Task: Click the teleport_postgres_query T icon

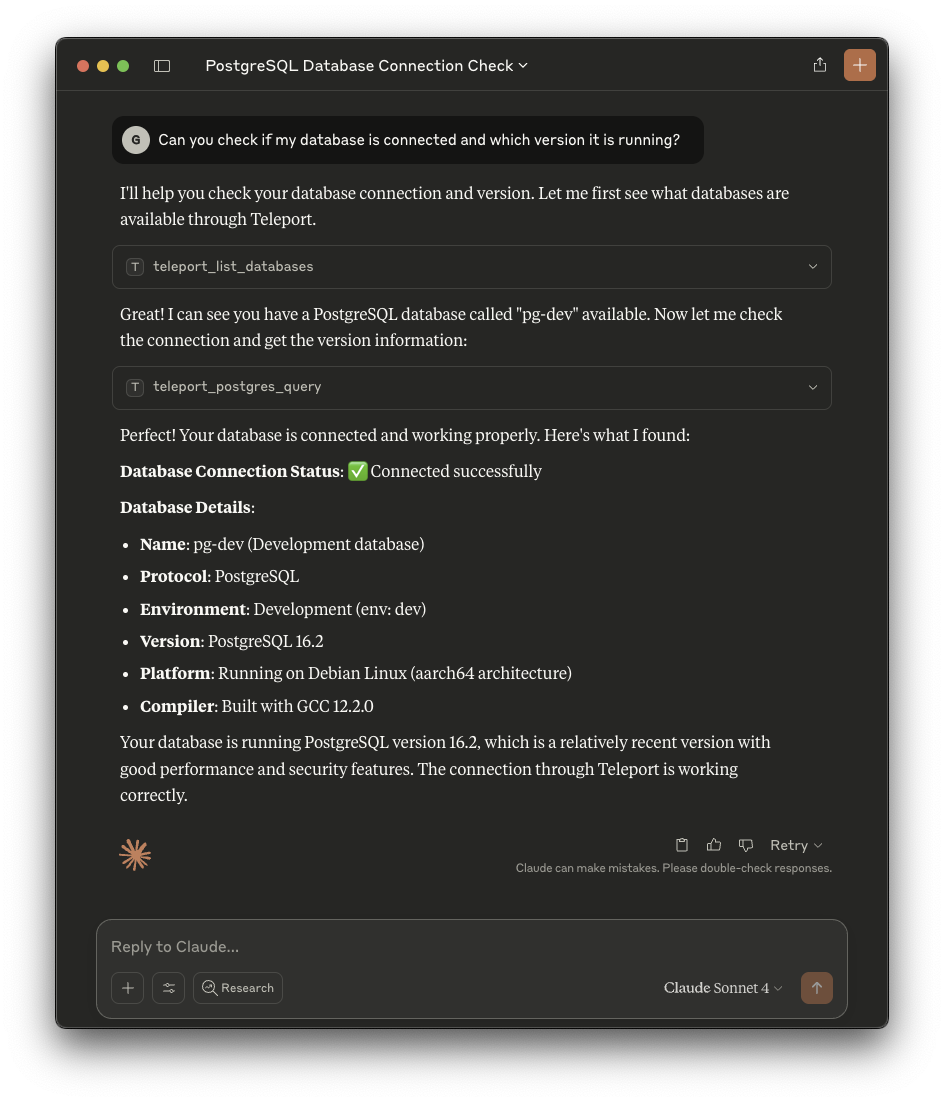Action: click(x=135, y=387)
